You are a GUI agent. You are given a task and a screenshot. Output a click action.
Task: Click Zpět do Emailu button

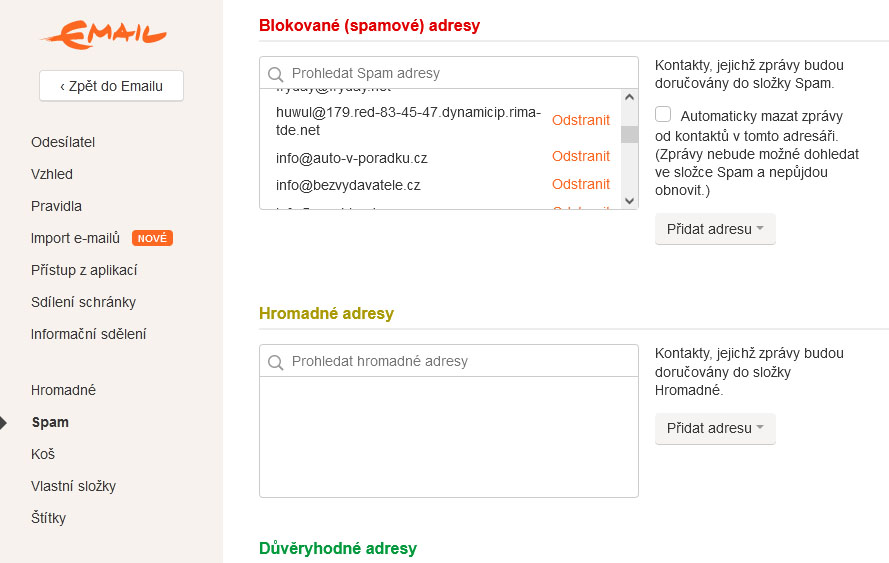click(111, 86)
